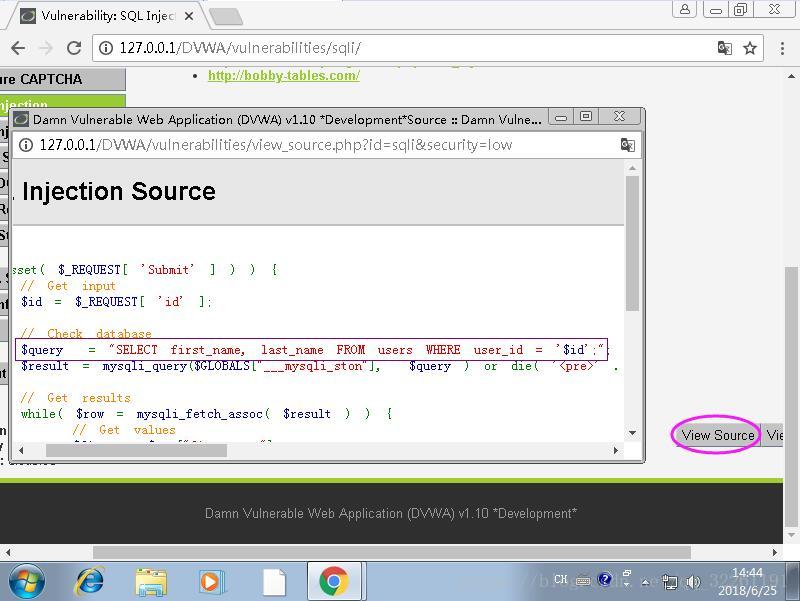Reload the DVWA SQL injection page
This screenshot has width=800, height=601.
point(74,48)
